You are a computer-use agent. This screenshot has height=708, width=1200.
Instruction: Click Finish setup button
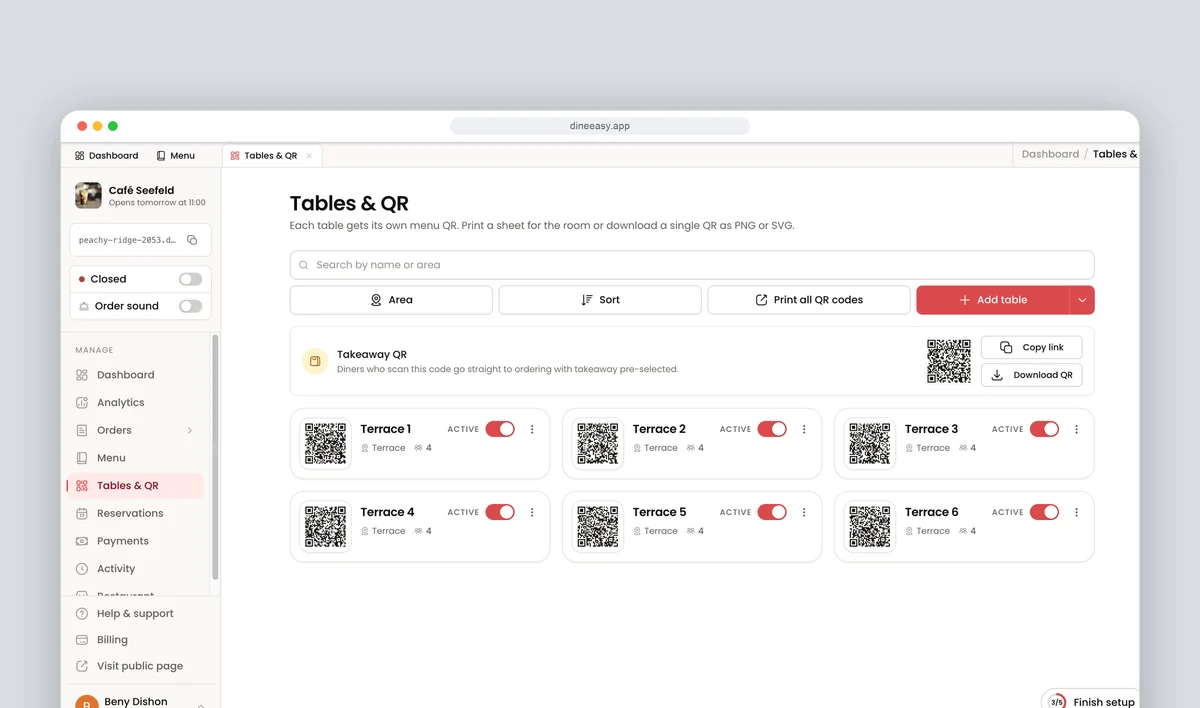(x=1090, y=702)
